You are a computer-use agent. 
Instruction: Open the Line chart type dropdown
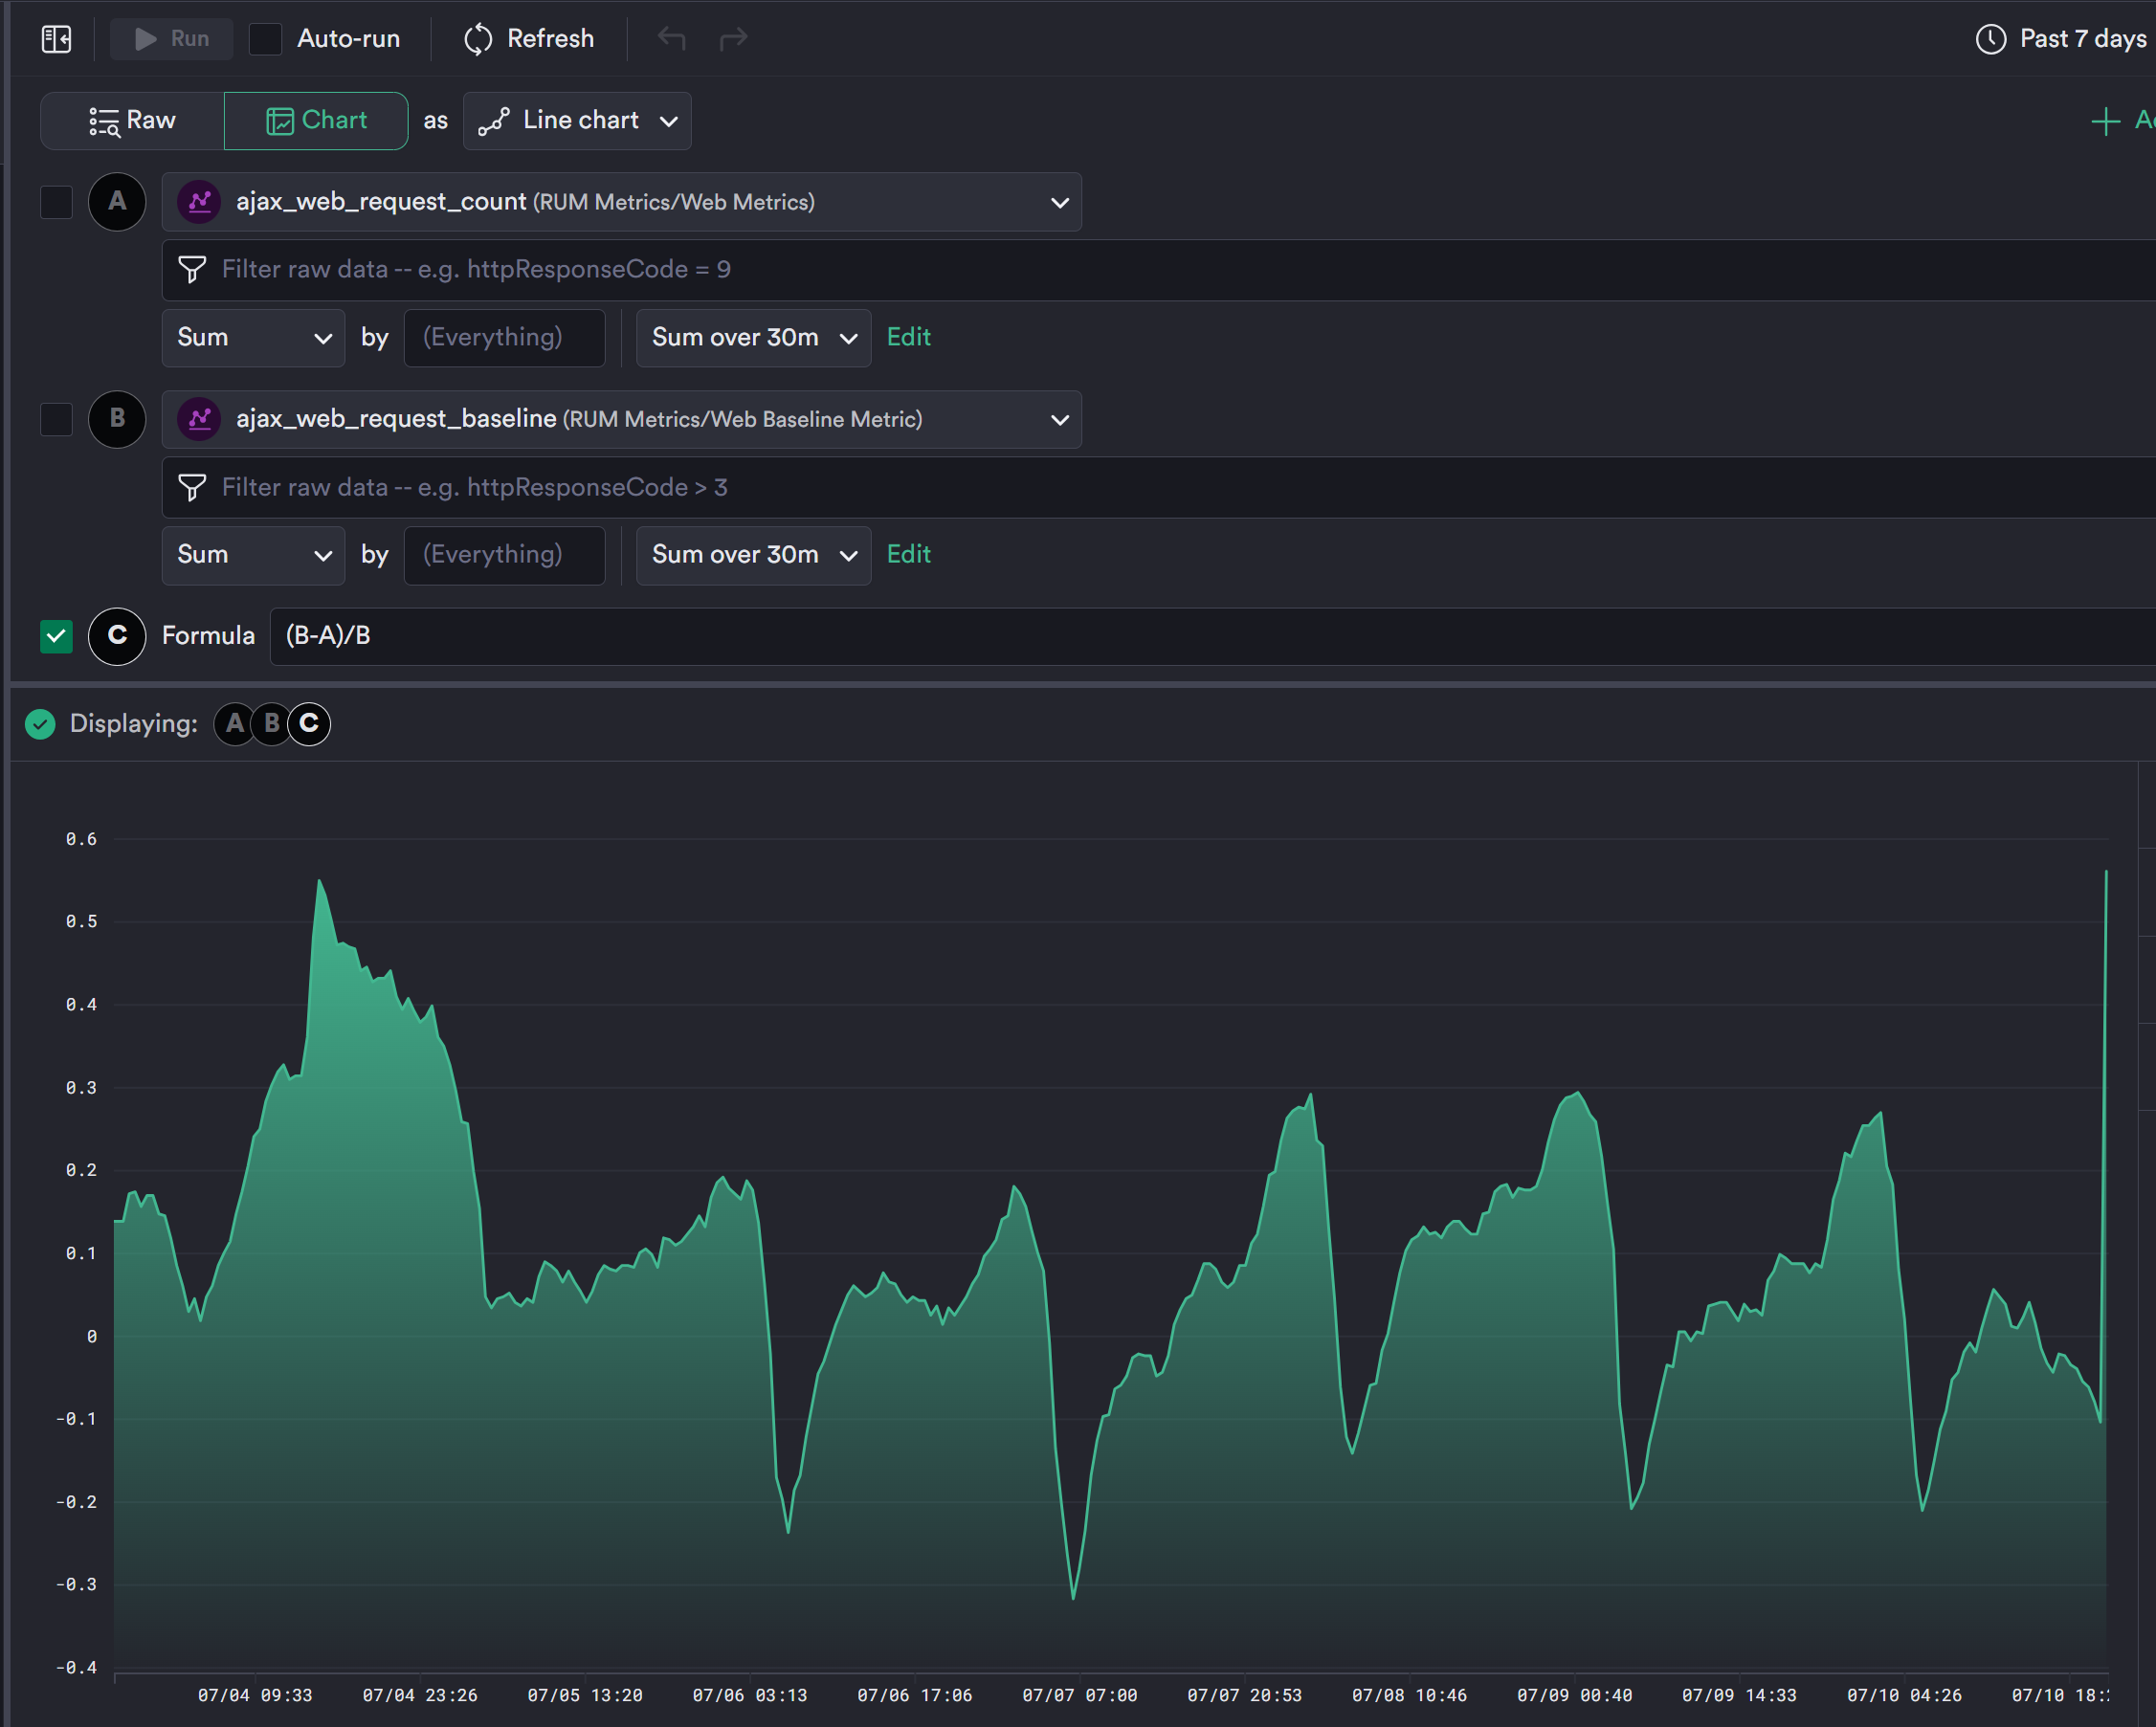pos(577,121)
